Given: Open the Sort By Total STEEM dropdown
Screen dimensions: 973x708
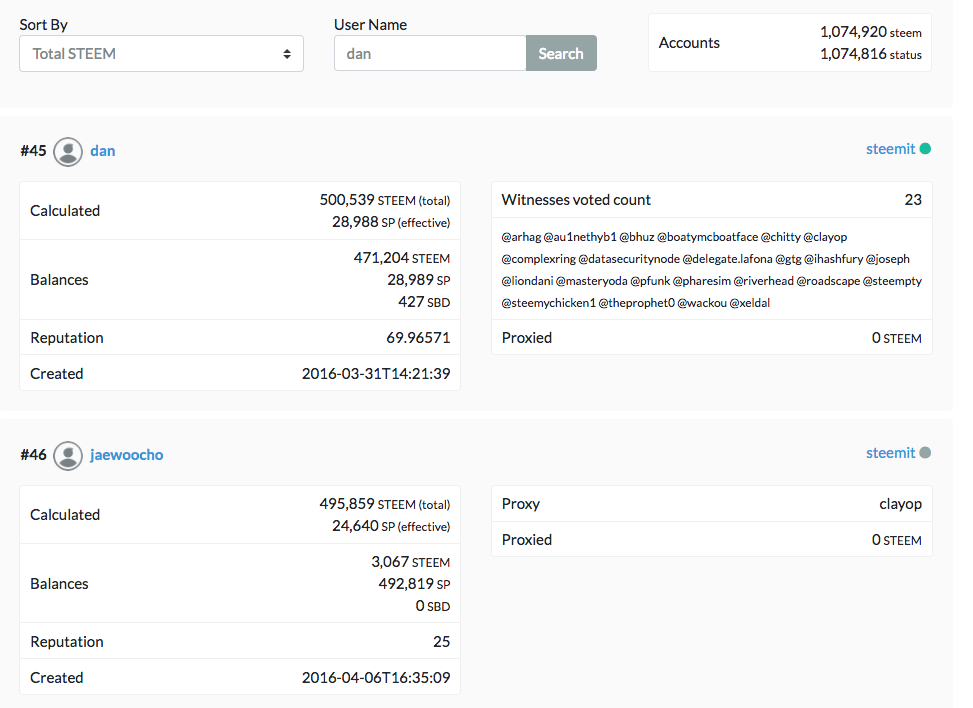Looking at the screenshot, I should coord(160,54).
